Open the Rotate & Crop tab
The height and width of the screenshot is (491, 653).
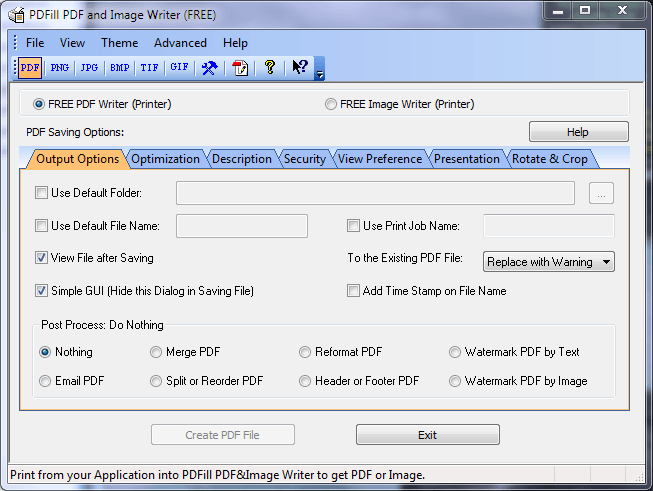[550, 159]
